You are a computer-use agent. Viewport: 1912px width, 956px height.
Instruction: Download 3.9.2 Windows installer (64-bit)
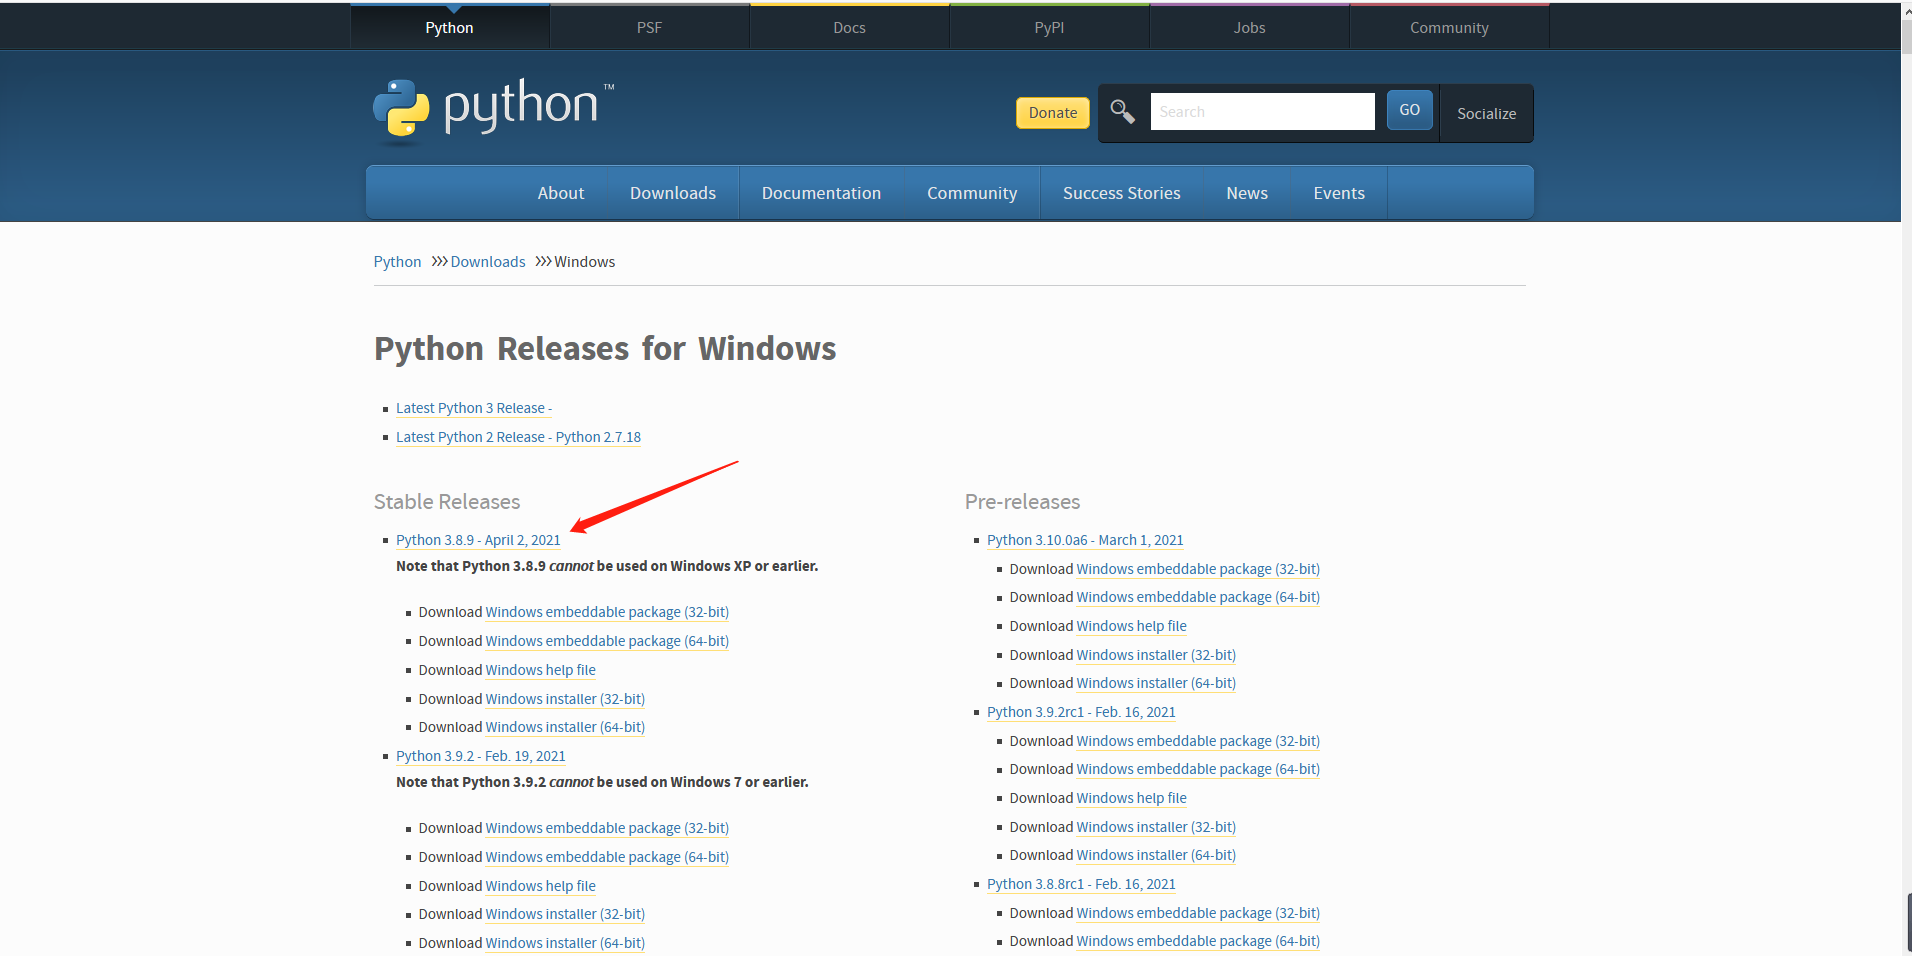[x=565, y=943]
